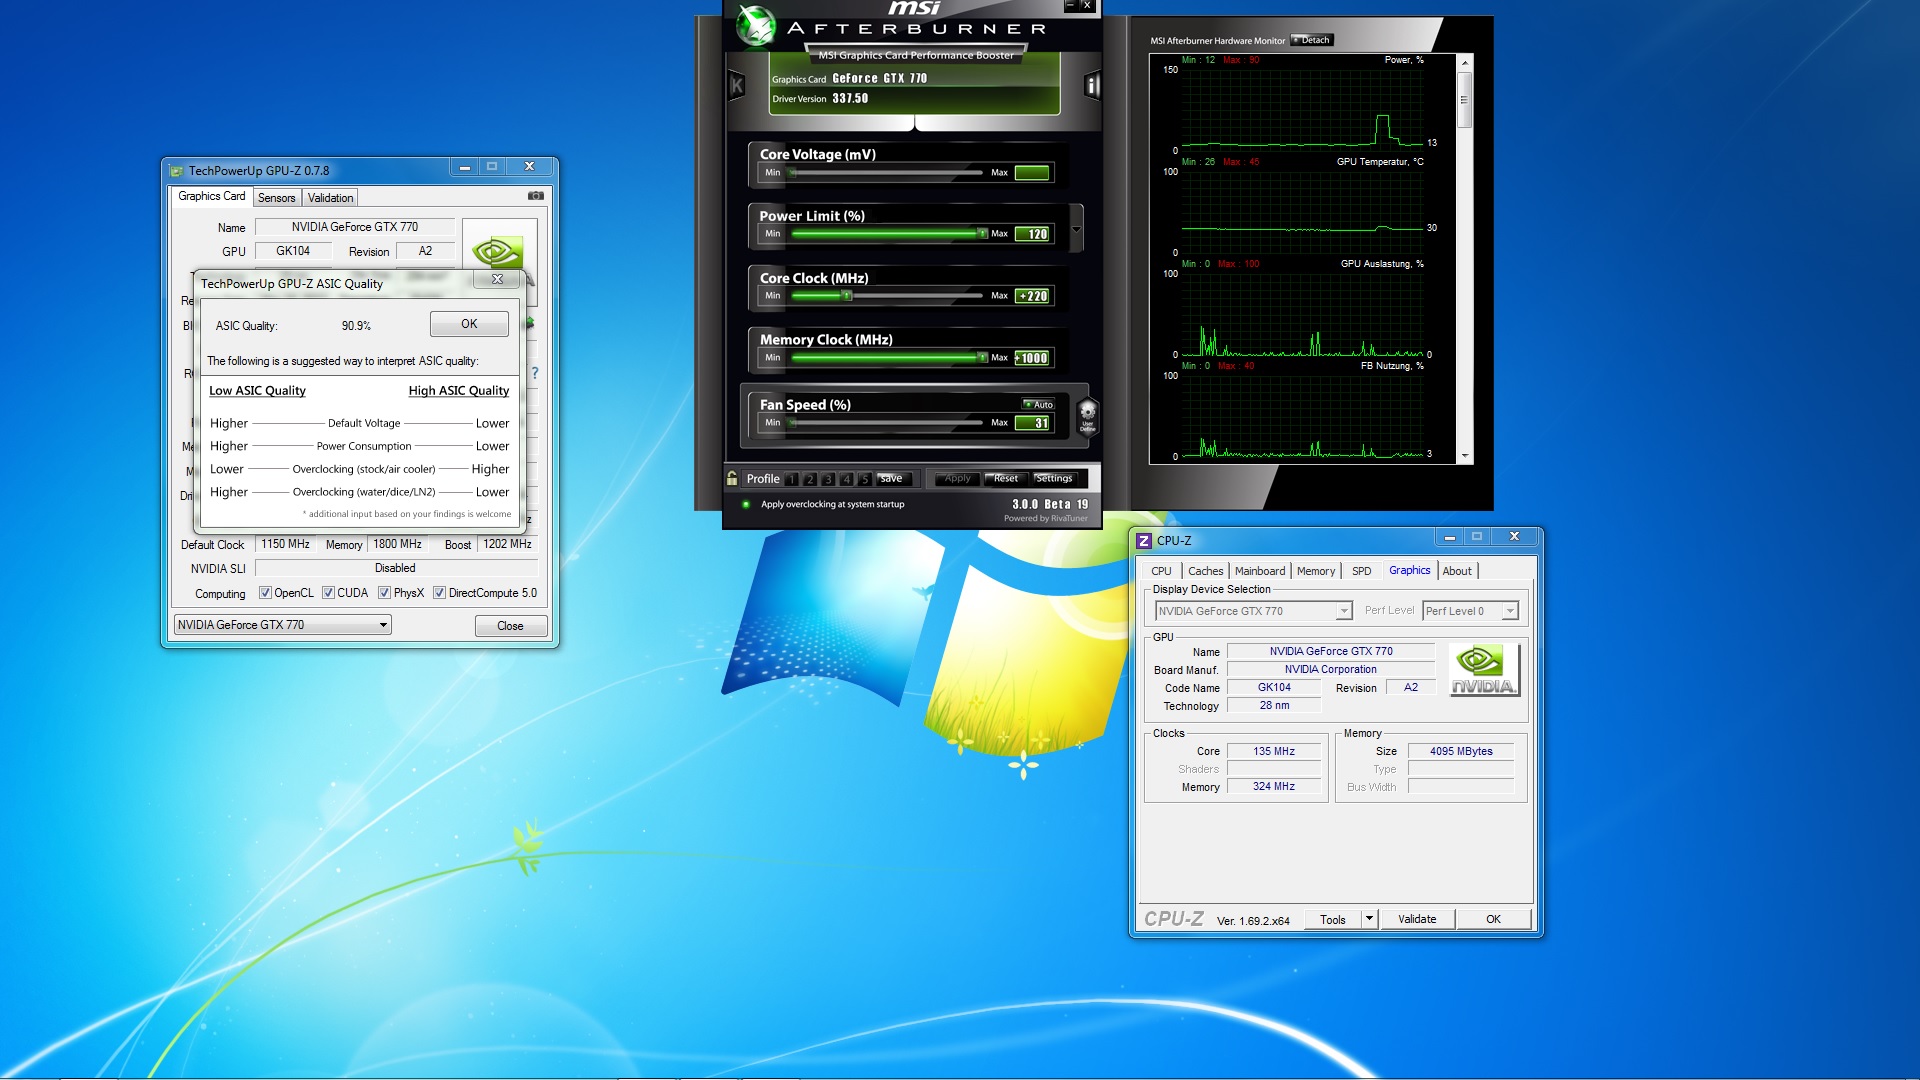1920x1080 pixels.
Task: Click the Core Clock slider handle
Action: pyautogui.click(x=846, y=296)
